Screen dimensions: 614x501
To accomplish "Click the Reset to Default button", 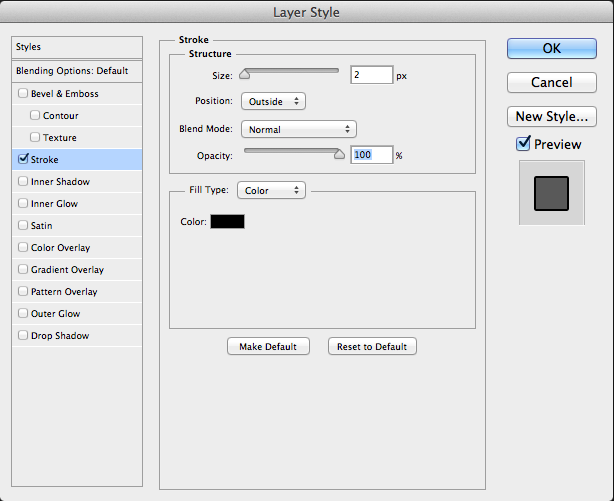I will coord(372,347).
